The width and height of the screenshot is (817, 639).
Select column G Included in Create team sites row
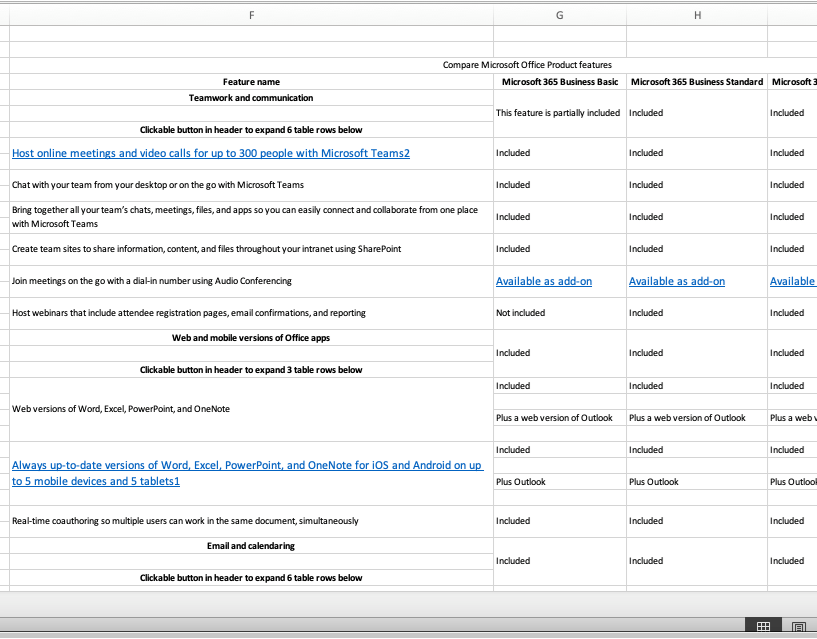pos(560,249)
